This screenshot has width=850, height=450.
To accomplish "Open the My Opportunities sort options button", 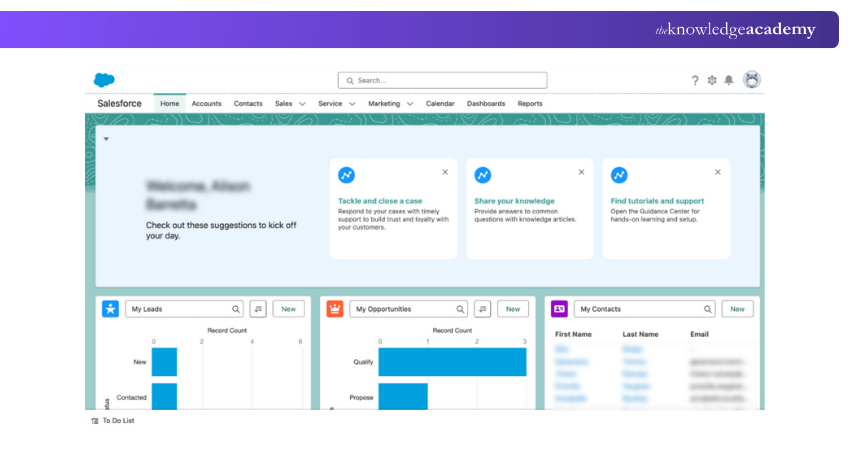I will point(482,309).
